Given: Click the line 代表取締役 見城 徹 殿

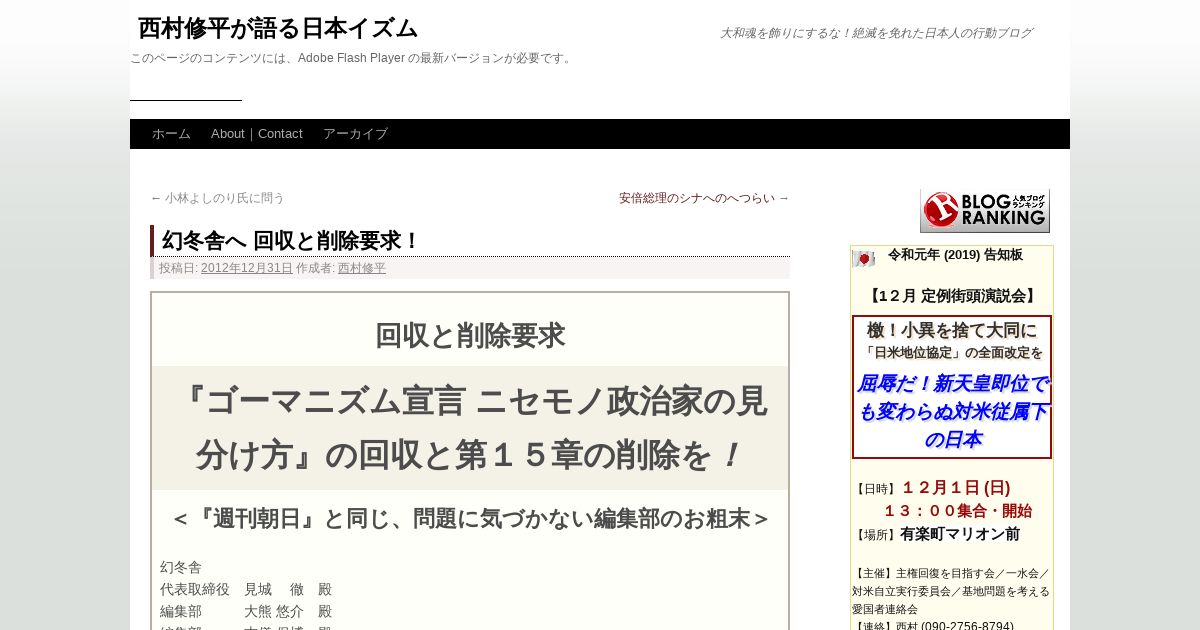Looking at the screenshot, I should pyautogui.click(x=246, y=589).
